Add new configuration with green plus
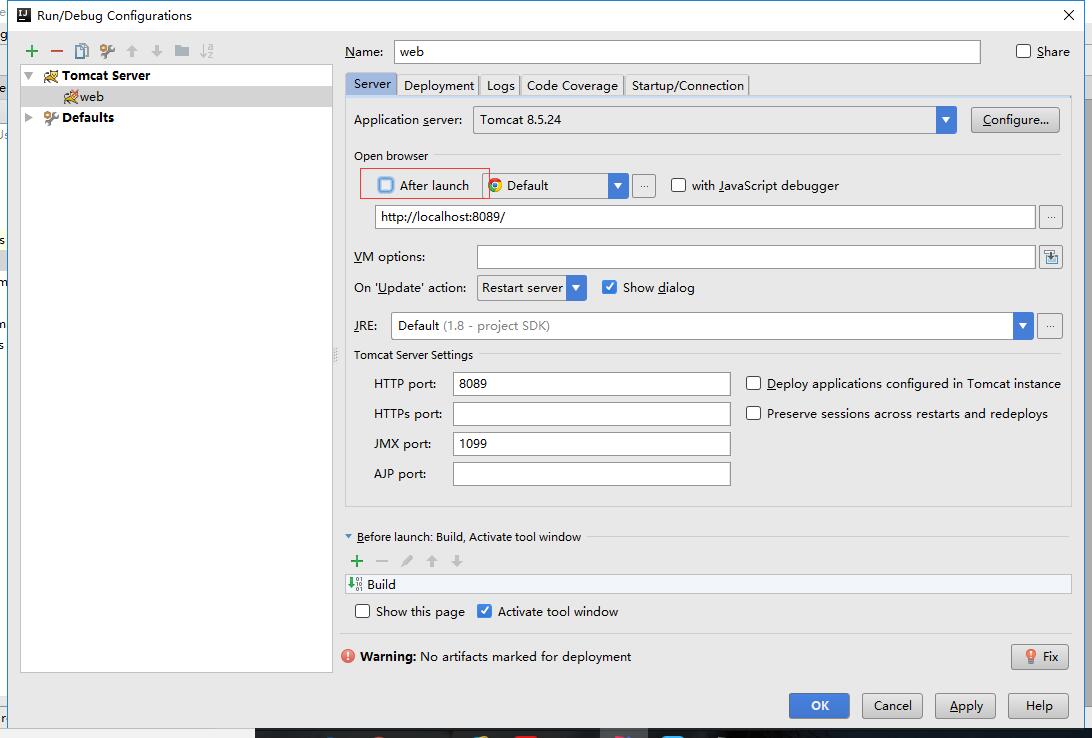This screenshot has width=1092, height=738. click(32, 51)
